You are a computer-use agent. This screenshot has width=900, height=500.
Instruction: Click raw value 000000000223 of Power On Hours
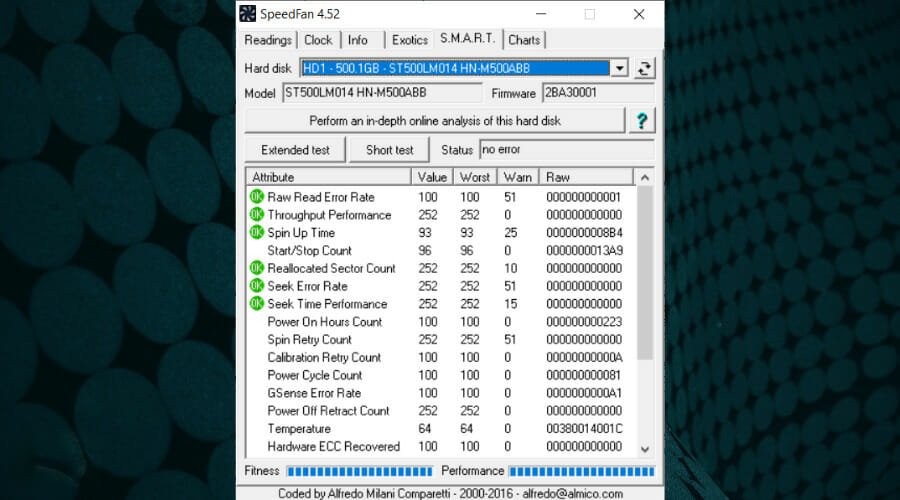[584, 321]
